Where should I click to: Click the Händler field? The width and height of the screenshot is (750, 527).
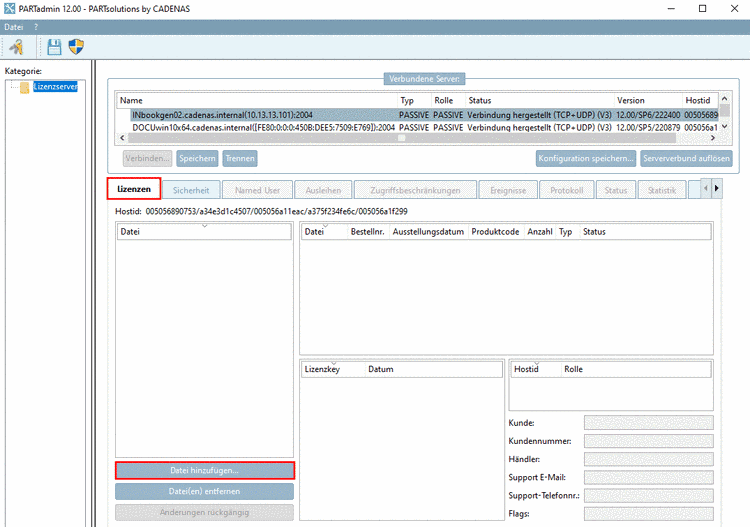(649, 459)
